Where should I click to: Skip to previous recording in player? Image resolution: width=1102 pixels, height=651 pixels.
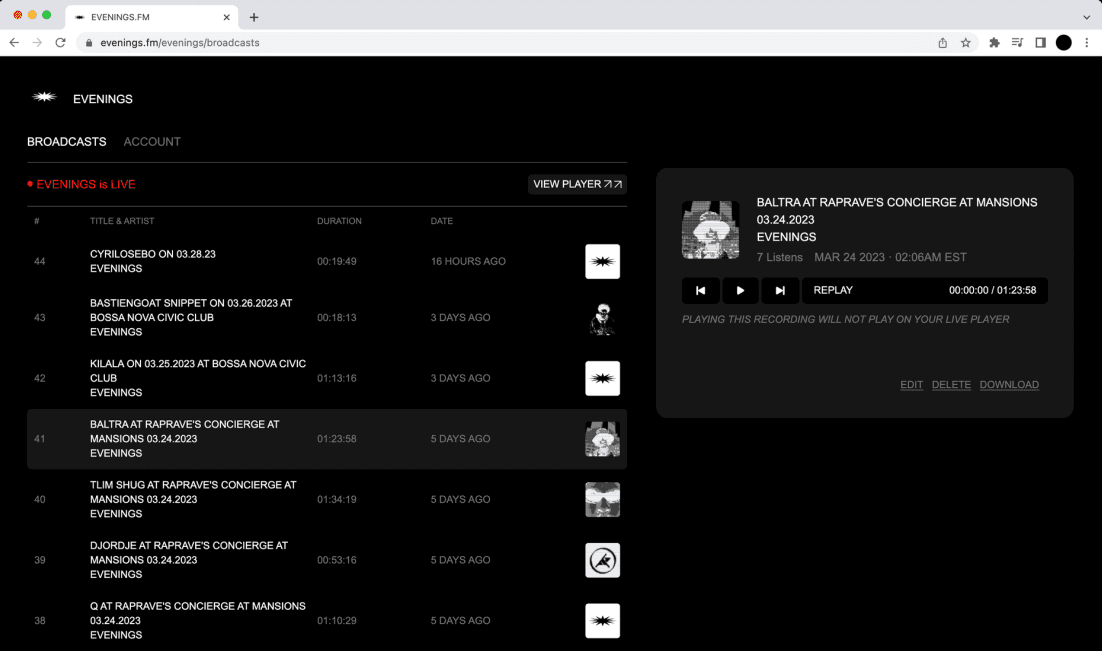coord(700,290)
